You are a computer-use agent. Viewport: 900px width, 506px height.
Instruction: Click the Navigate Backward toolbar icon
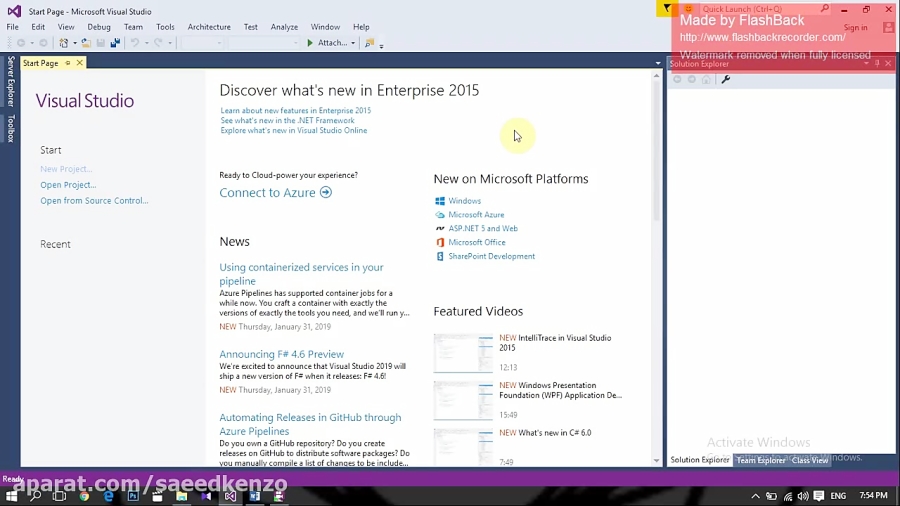click(21, 43)
